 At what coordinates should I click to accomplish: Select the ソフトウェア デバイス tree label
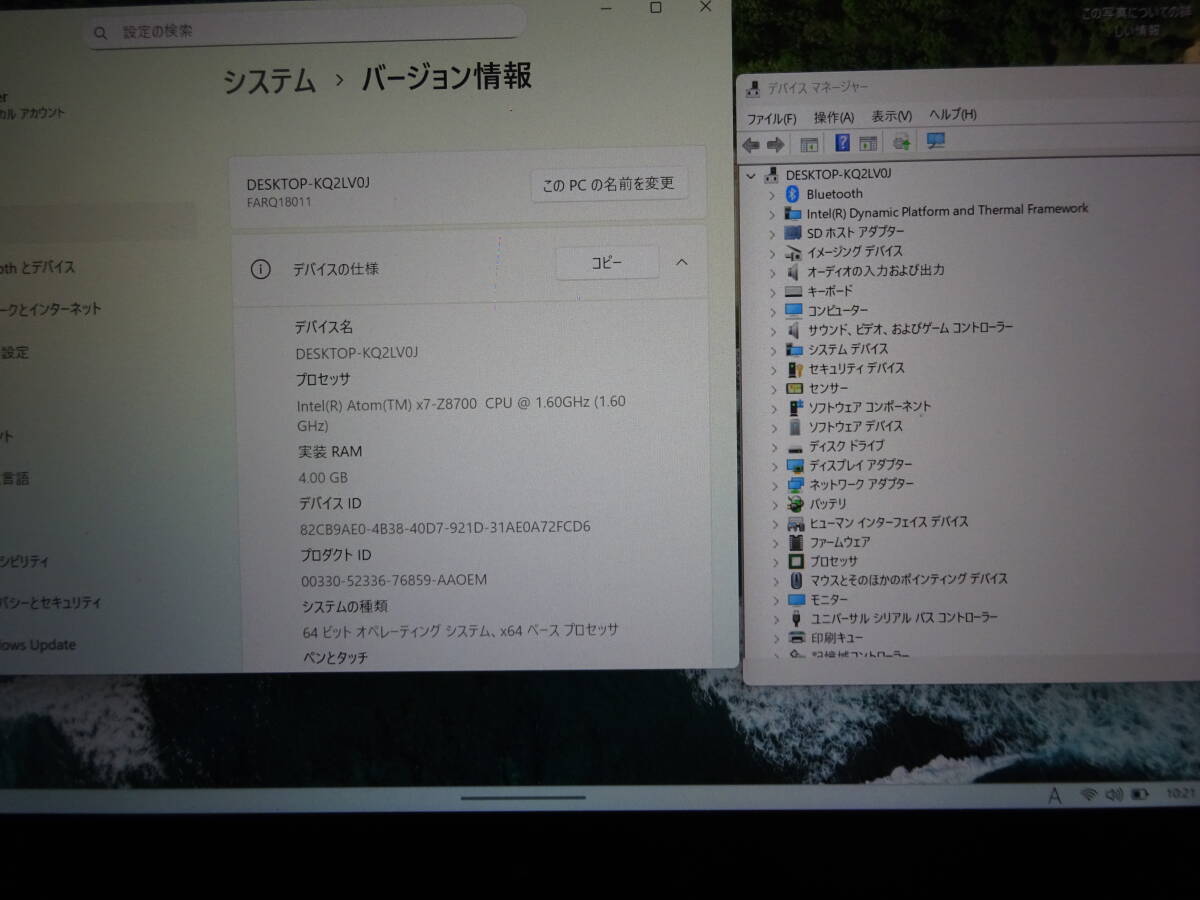click(x=855, y=426)
